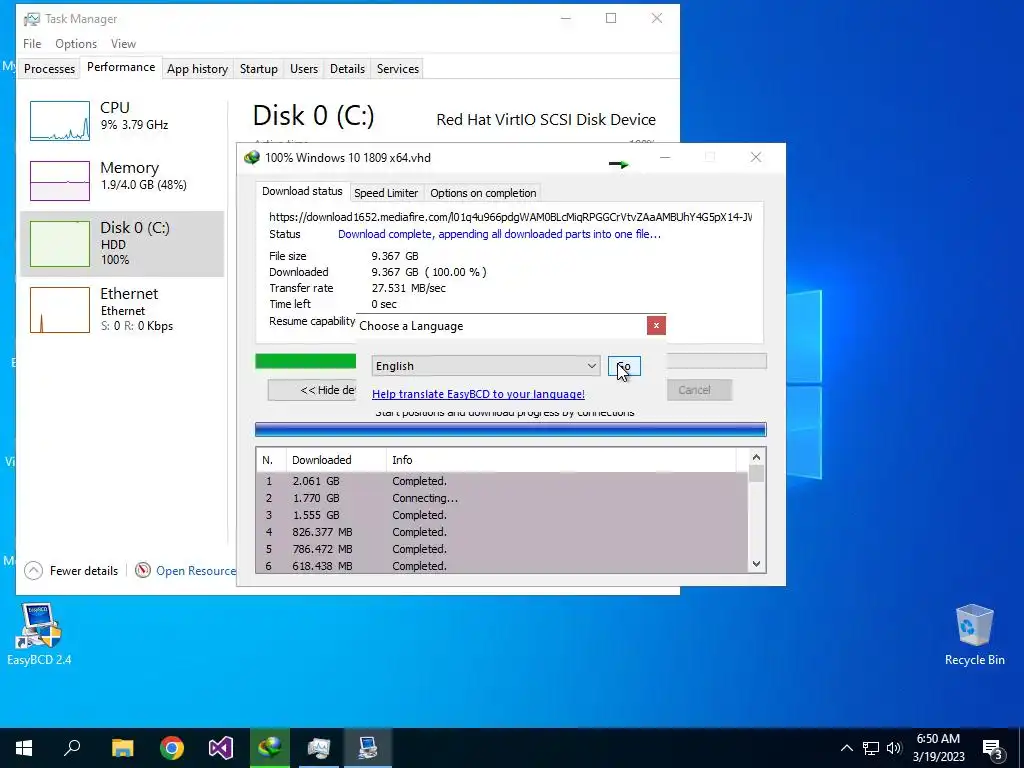Image resolution: width=1024 pixels, height=768 pixels.
Task: Switch to the App history tab
Action: [197, 69]
